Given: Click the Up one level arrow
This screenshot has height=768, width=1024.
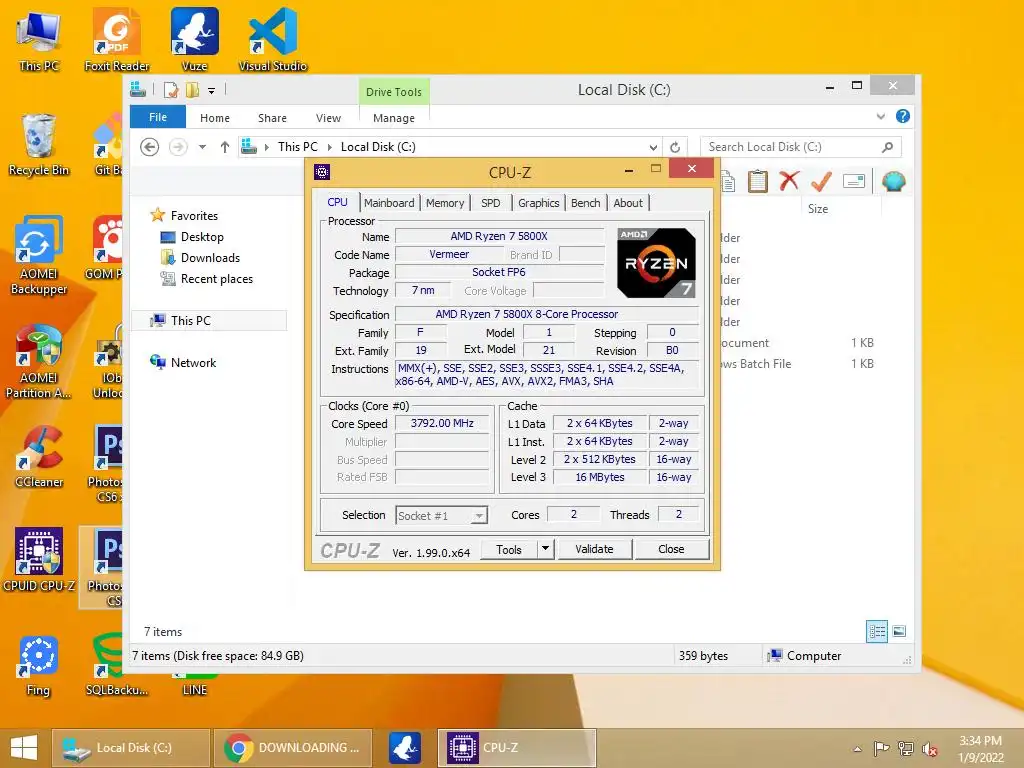Looking at the screenshot, I should tap(225, 147).
